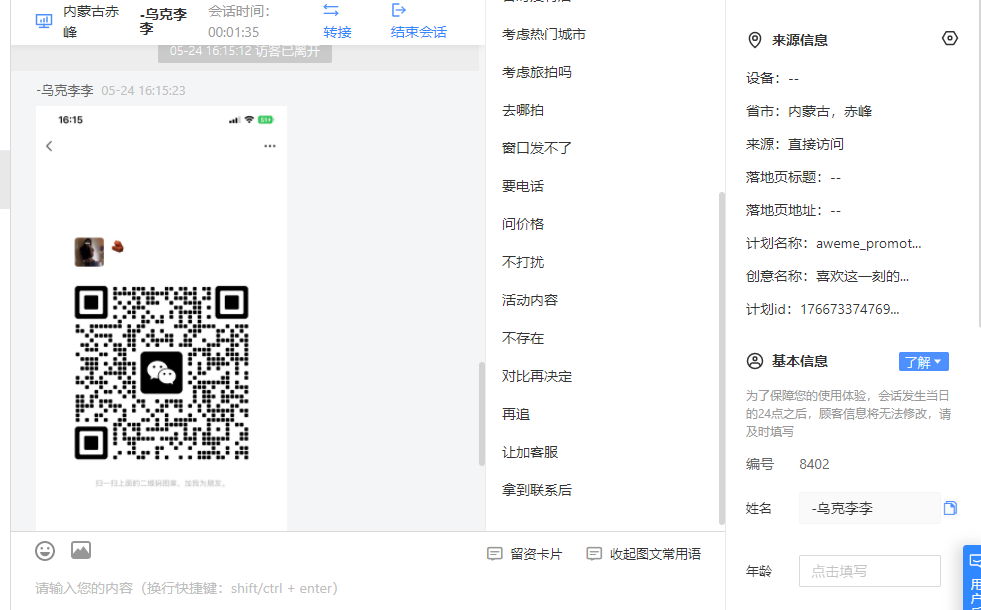981x610 pixels.
Task: Click the 结束会话 end session label
Action: click(419, 32)
